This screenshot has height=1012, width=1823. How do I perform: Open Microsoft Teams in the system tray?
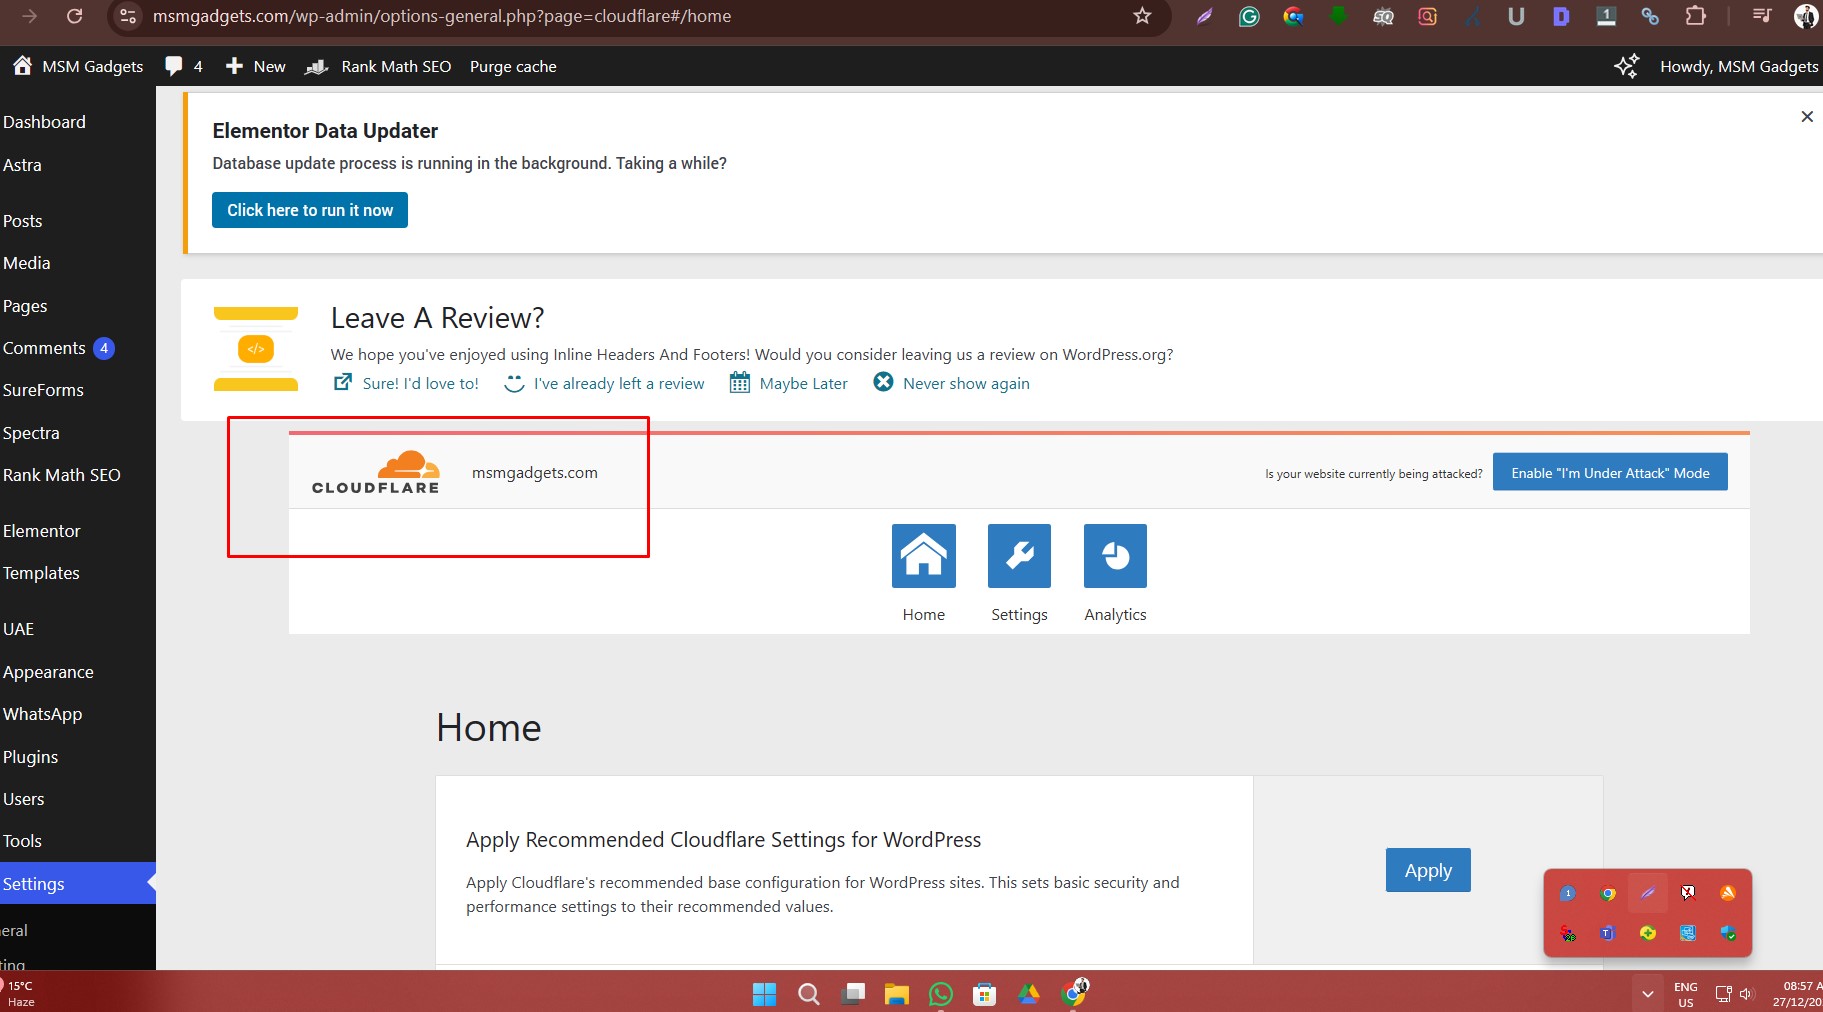[1607, 933]
